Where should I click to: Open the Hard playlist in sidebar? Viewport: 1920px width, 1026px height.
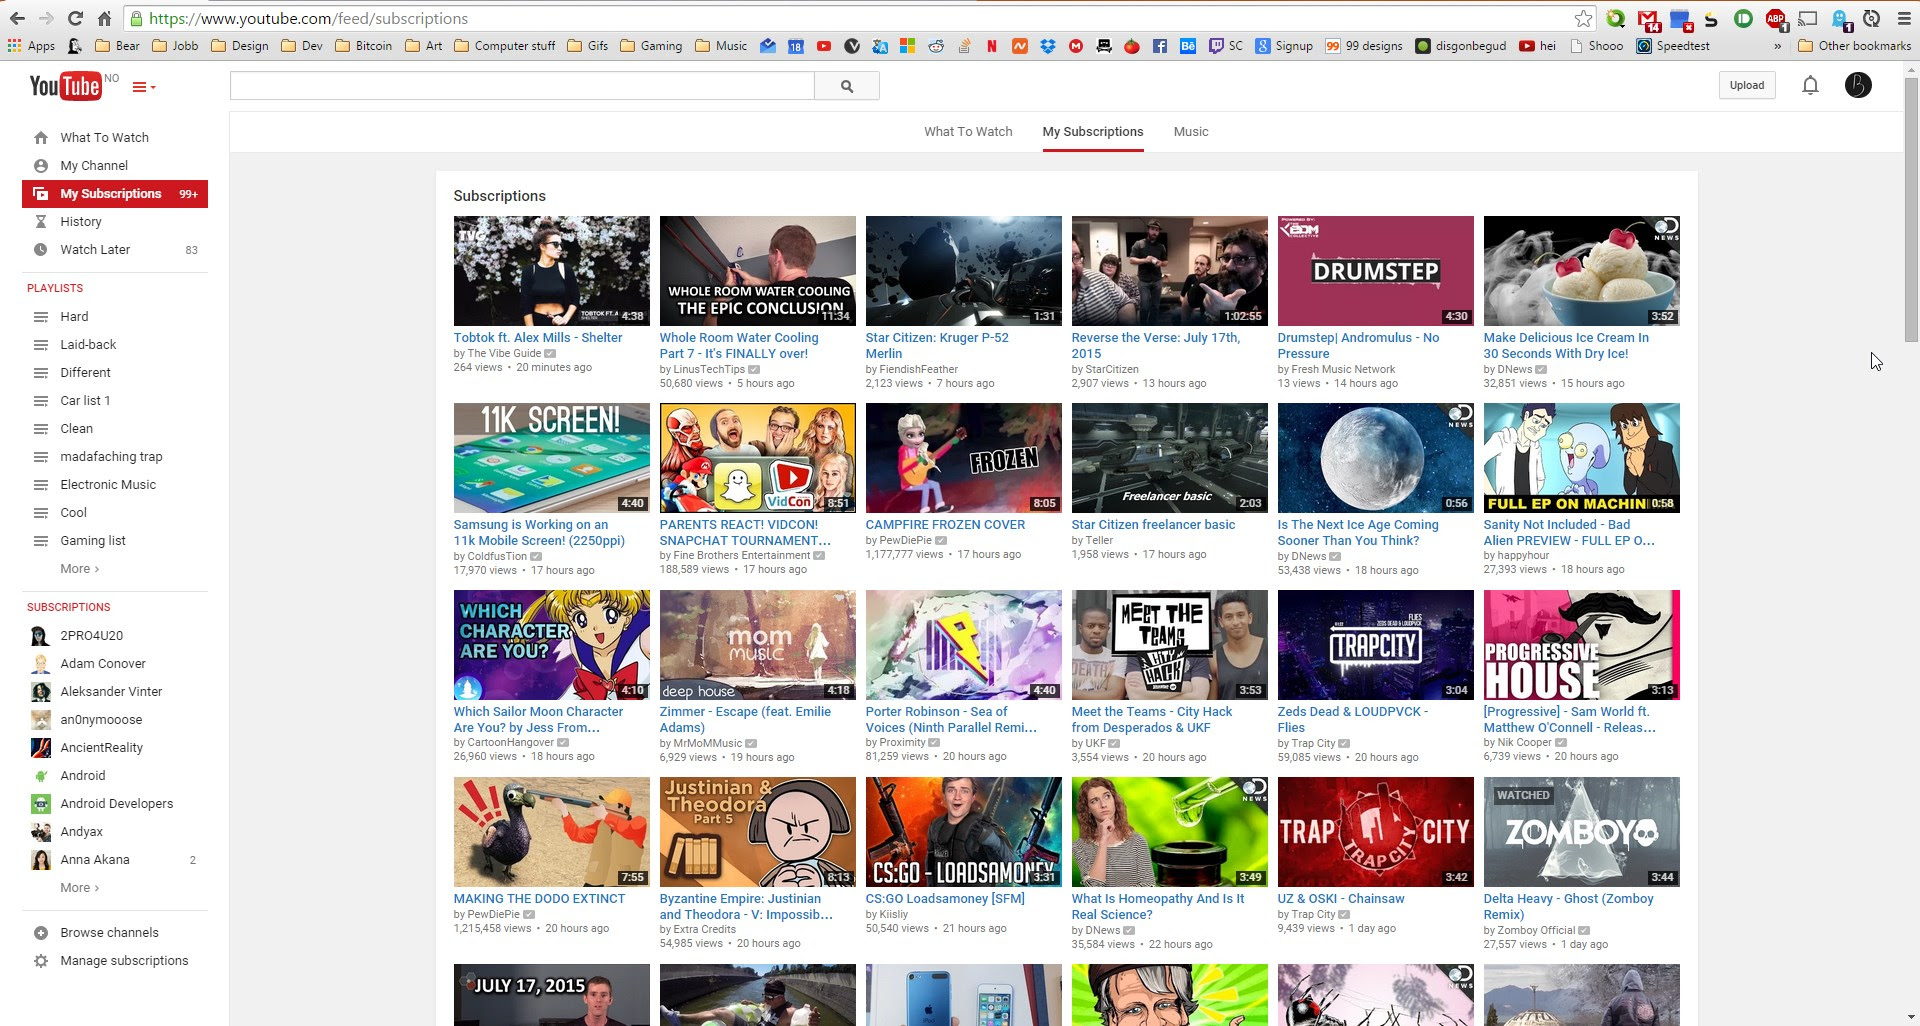click(x=74, y=317)
